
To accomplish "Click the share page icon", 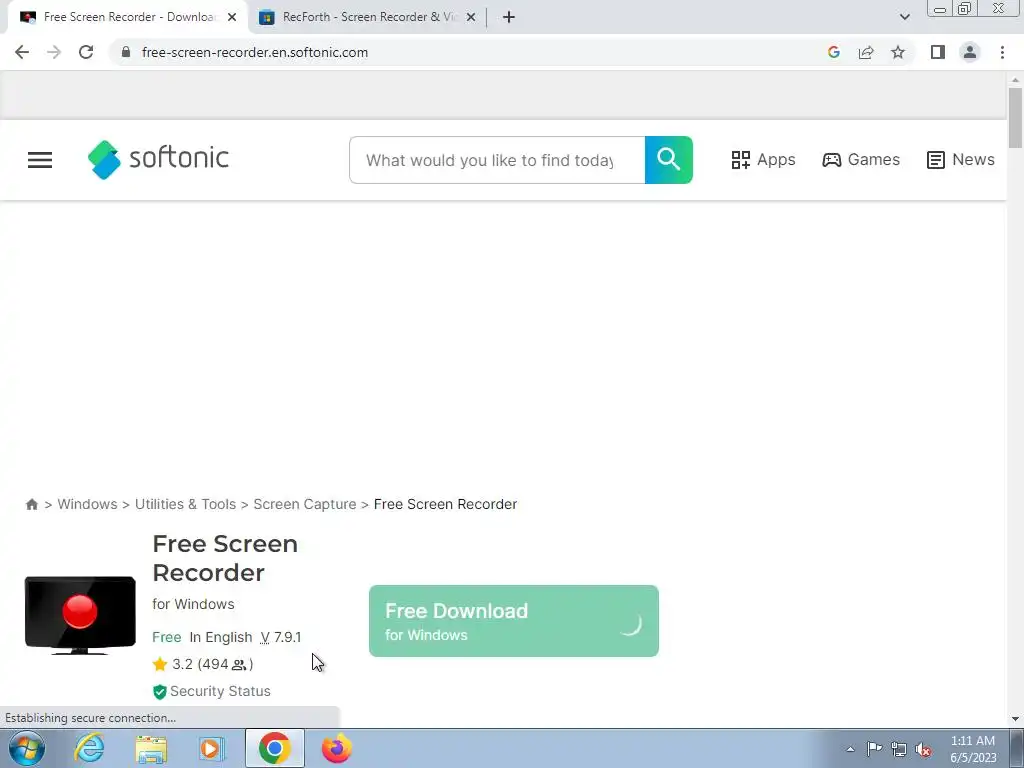I will [x=866, y=52].
